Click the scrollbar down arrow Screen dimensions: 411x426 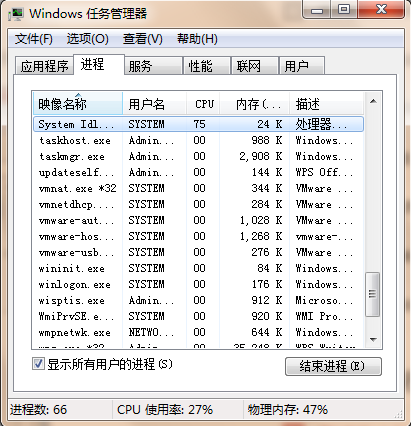(373, 339)
